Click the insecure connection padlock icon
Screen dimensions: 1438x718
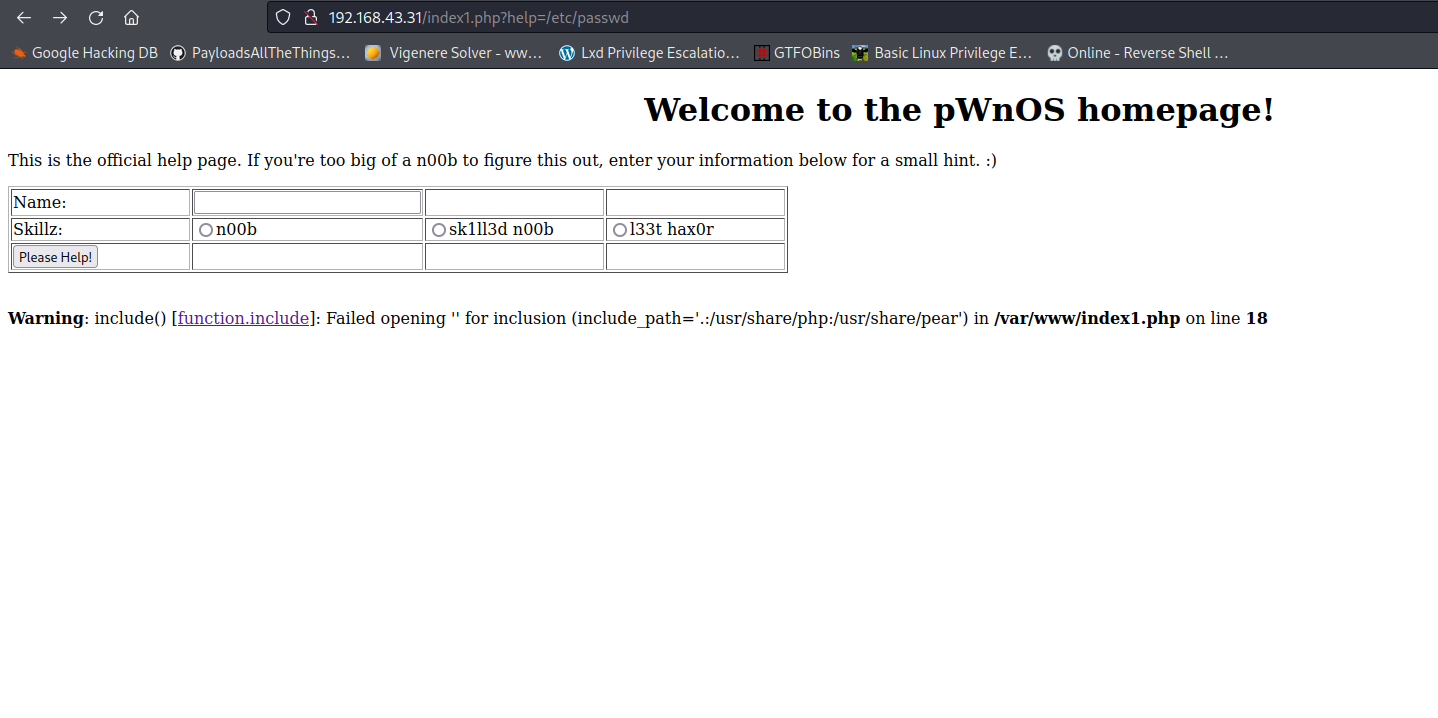310,18
